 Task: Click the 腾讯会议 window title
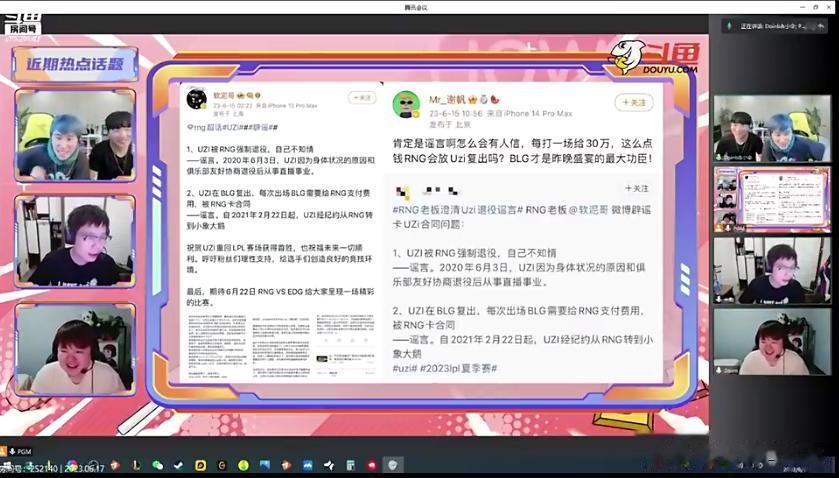[416, 7]
